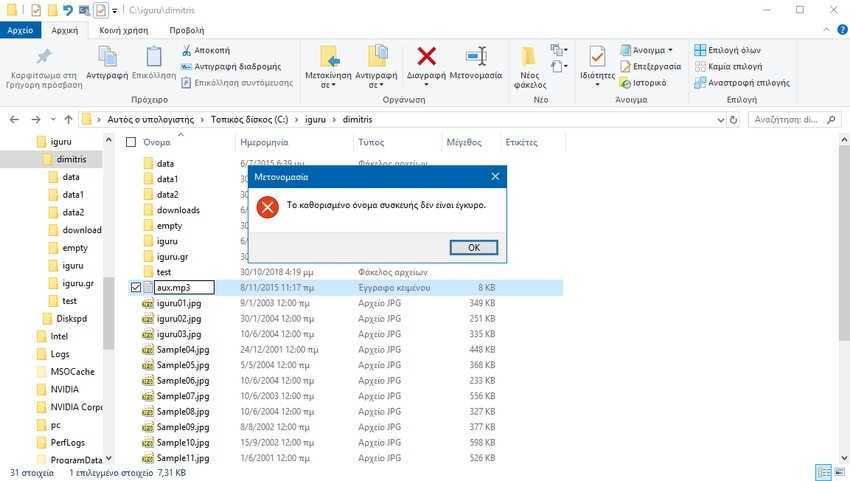This screenshot has width=850, height=481.
Task: Switch to the Κοινή χρήση tab
Action: pyautogui.click(x=124, y=30)
